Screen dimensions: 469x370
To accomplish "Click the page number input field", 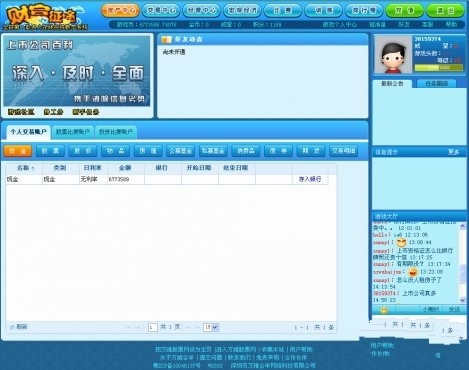I will pos(153,327).
